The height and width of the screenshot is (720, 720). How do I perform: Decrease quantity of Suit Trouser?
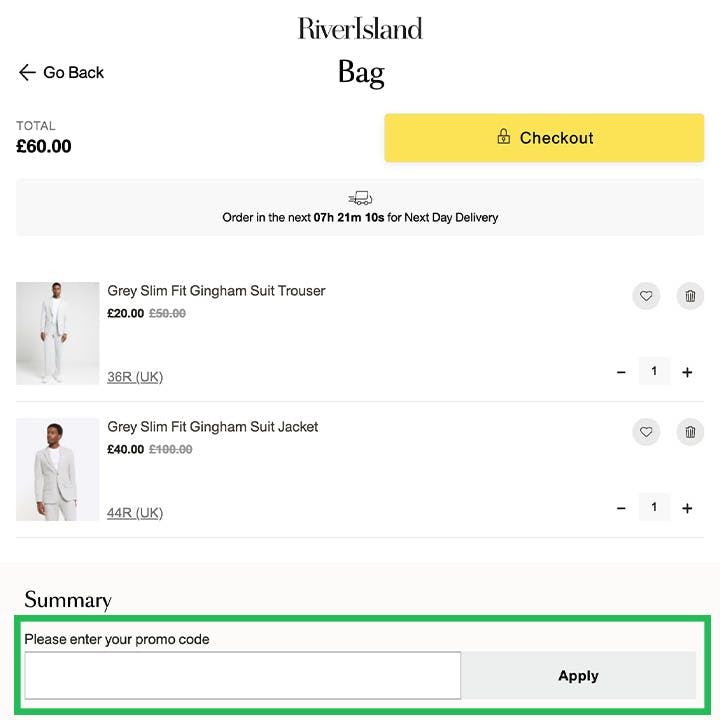coord(621,372)
